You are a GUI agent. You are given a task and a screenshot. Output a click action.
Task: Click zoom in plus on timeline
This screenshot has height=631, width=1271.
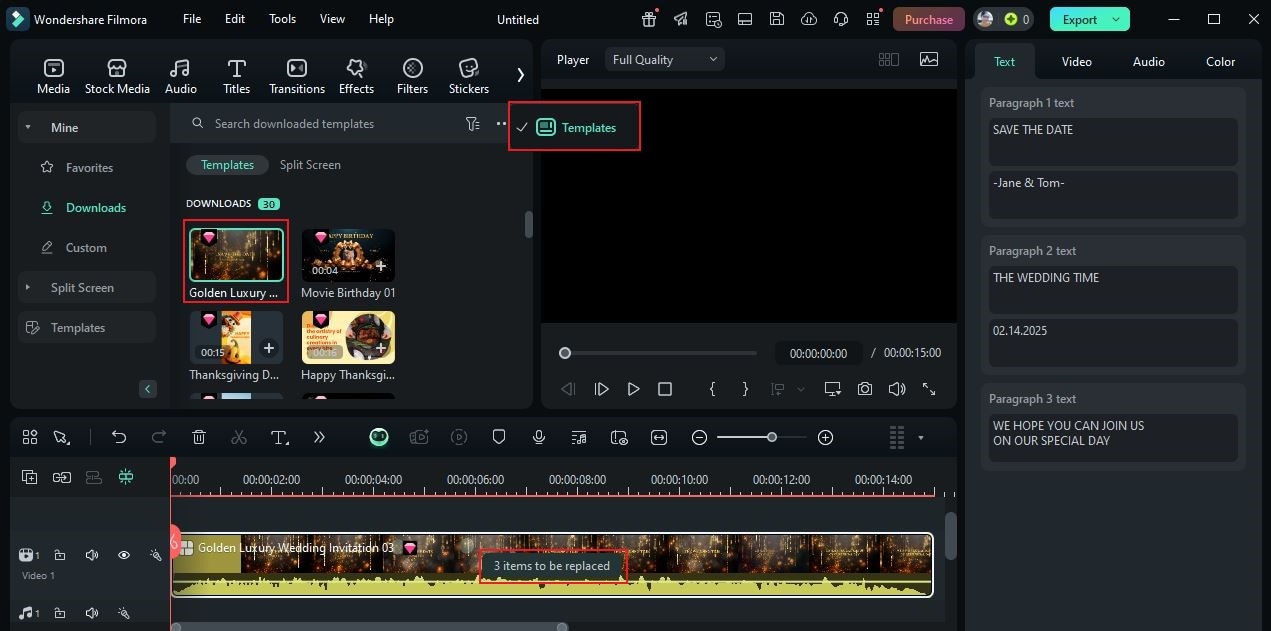[825, 437]
